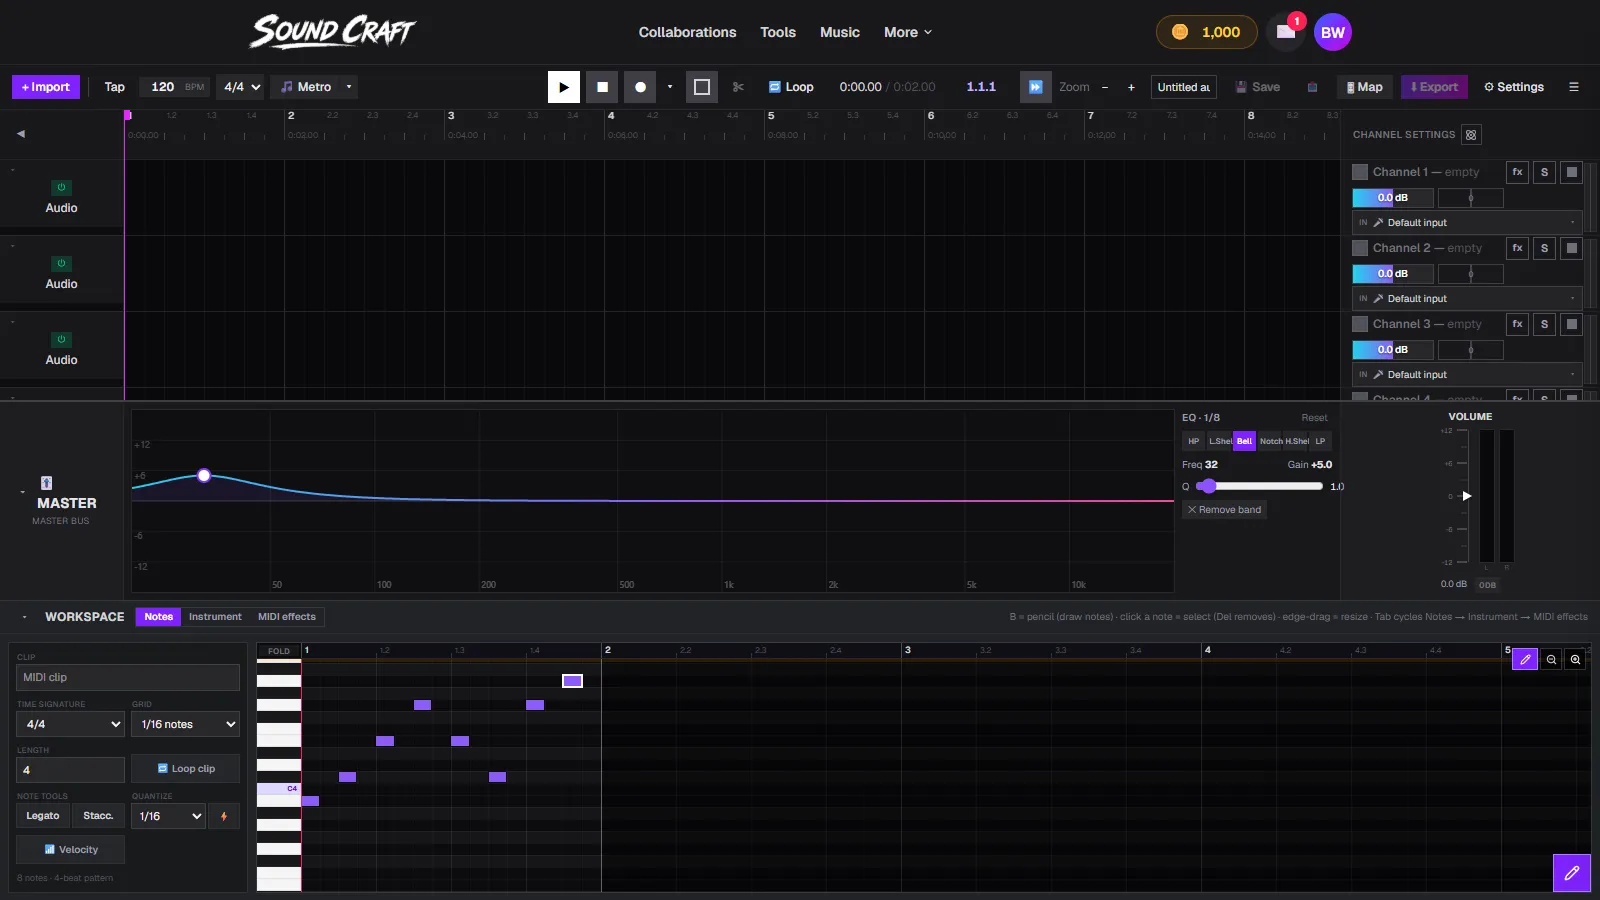Screen dimensions: 1600x900
Task: Toggle power on third Audio track
Action: [61, 339]
